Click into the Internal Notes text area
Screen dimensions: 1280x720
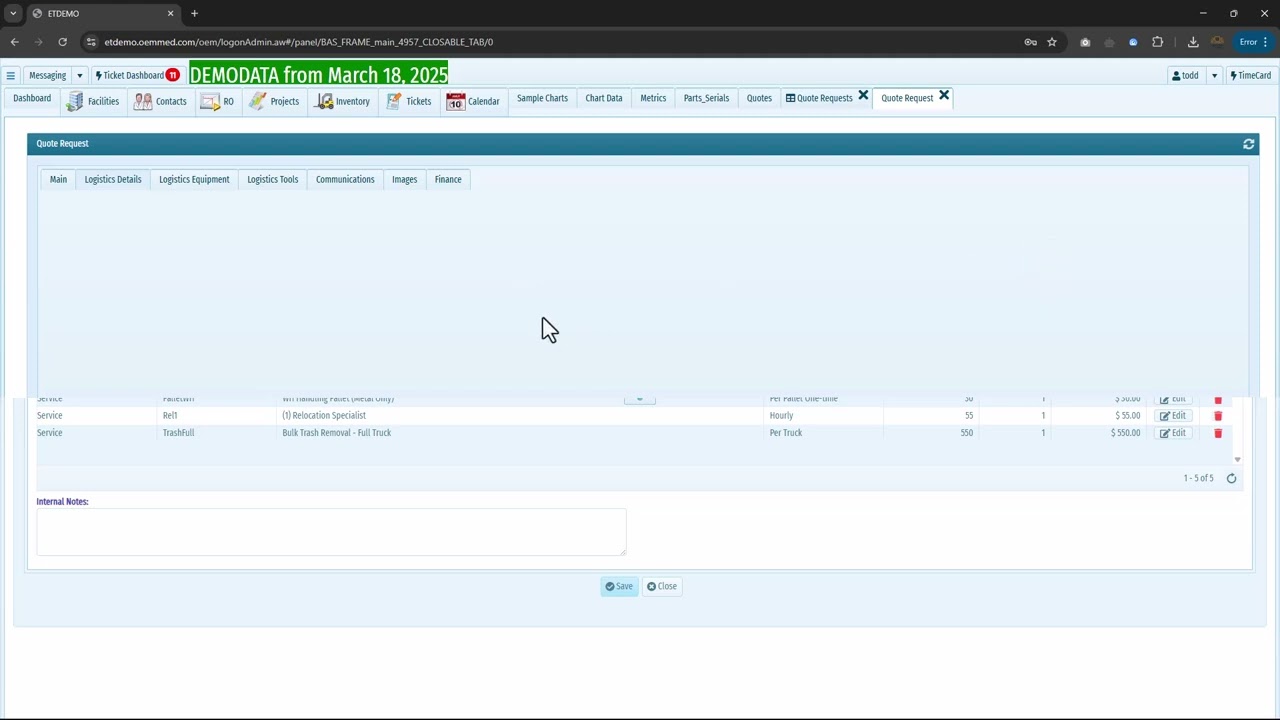pyautogui.click(x=331, y=532)
